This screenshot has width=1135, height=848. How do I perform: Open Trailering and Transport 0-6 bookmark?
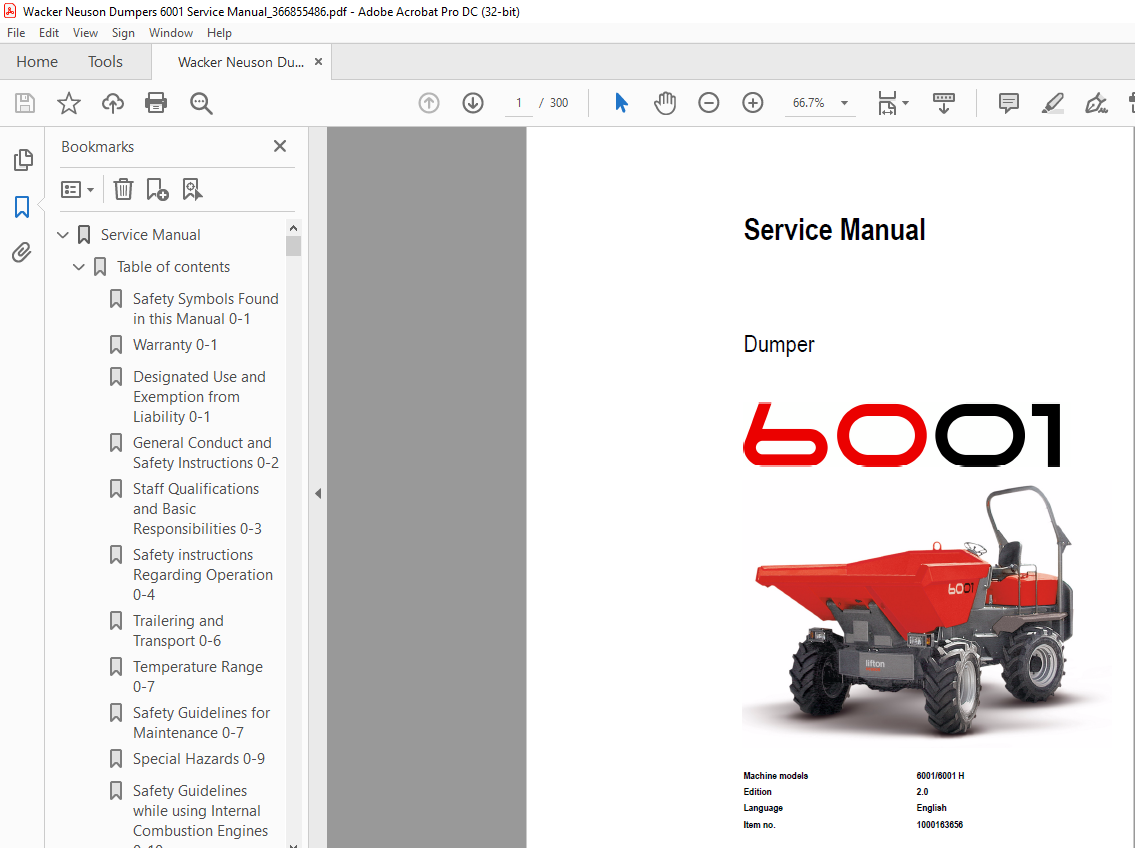tap(178, 631)
